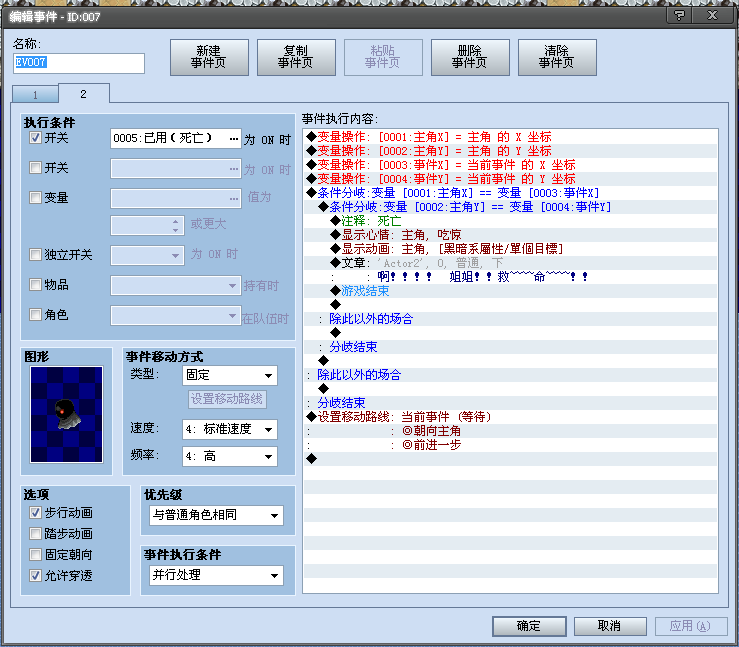The width and height of the screenshot is (739, 647).
Task: Toggle the 固定朝向 option
Action: pos(35,554)
